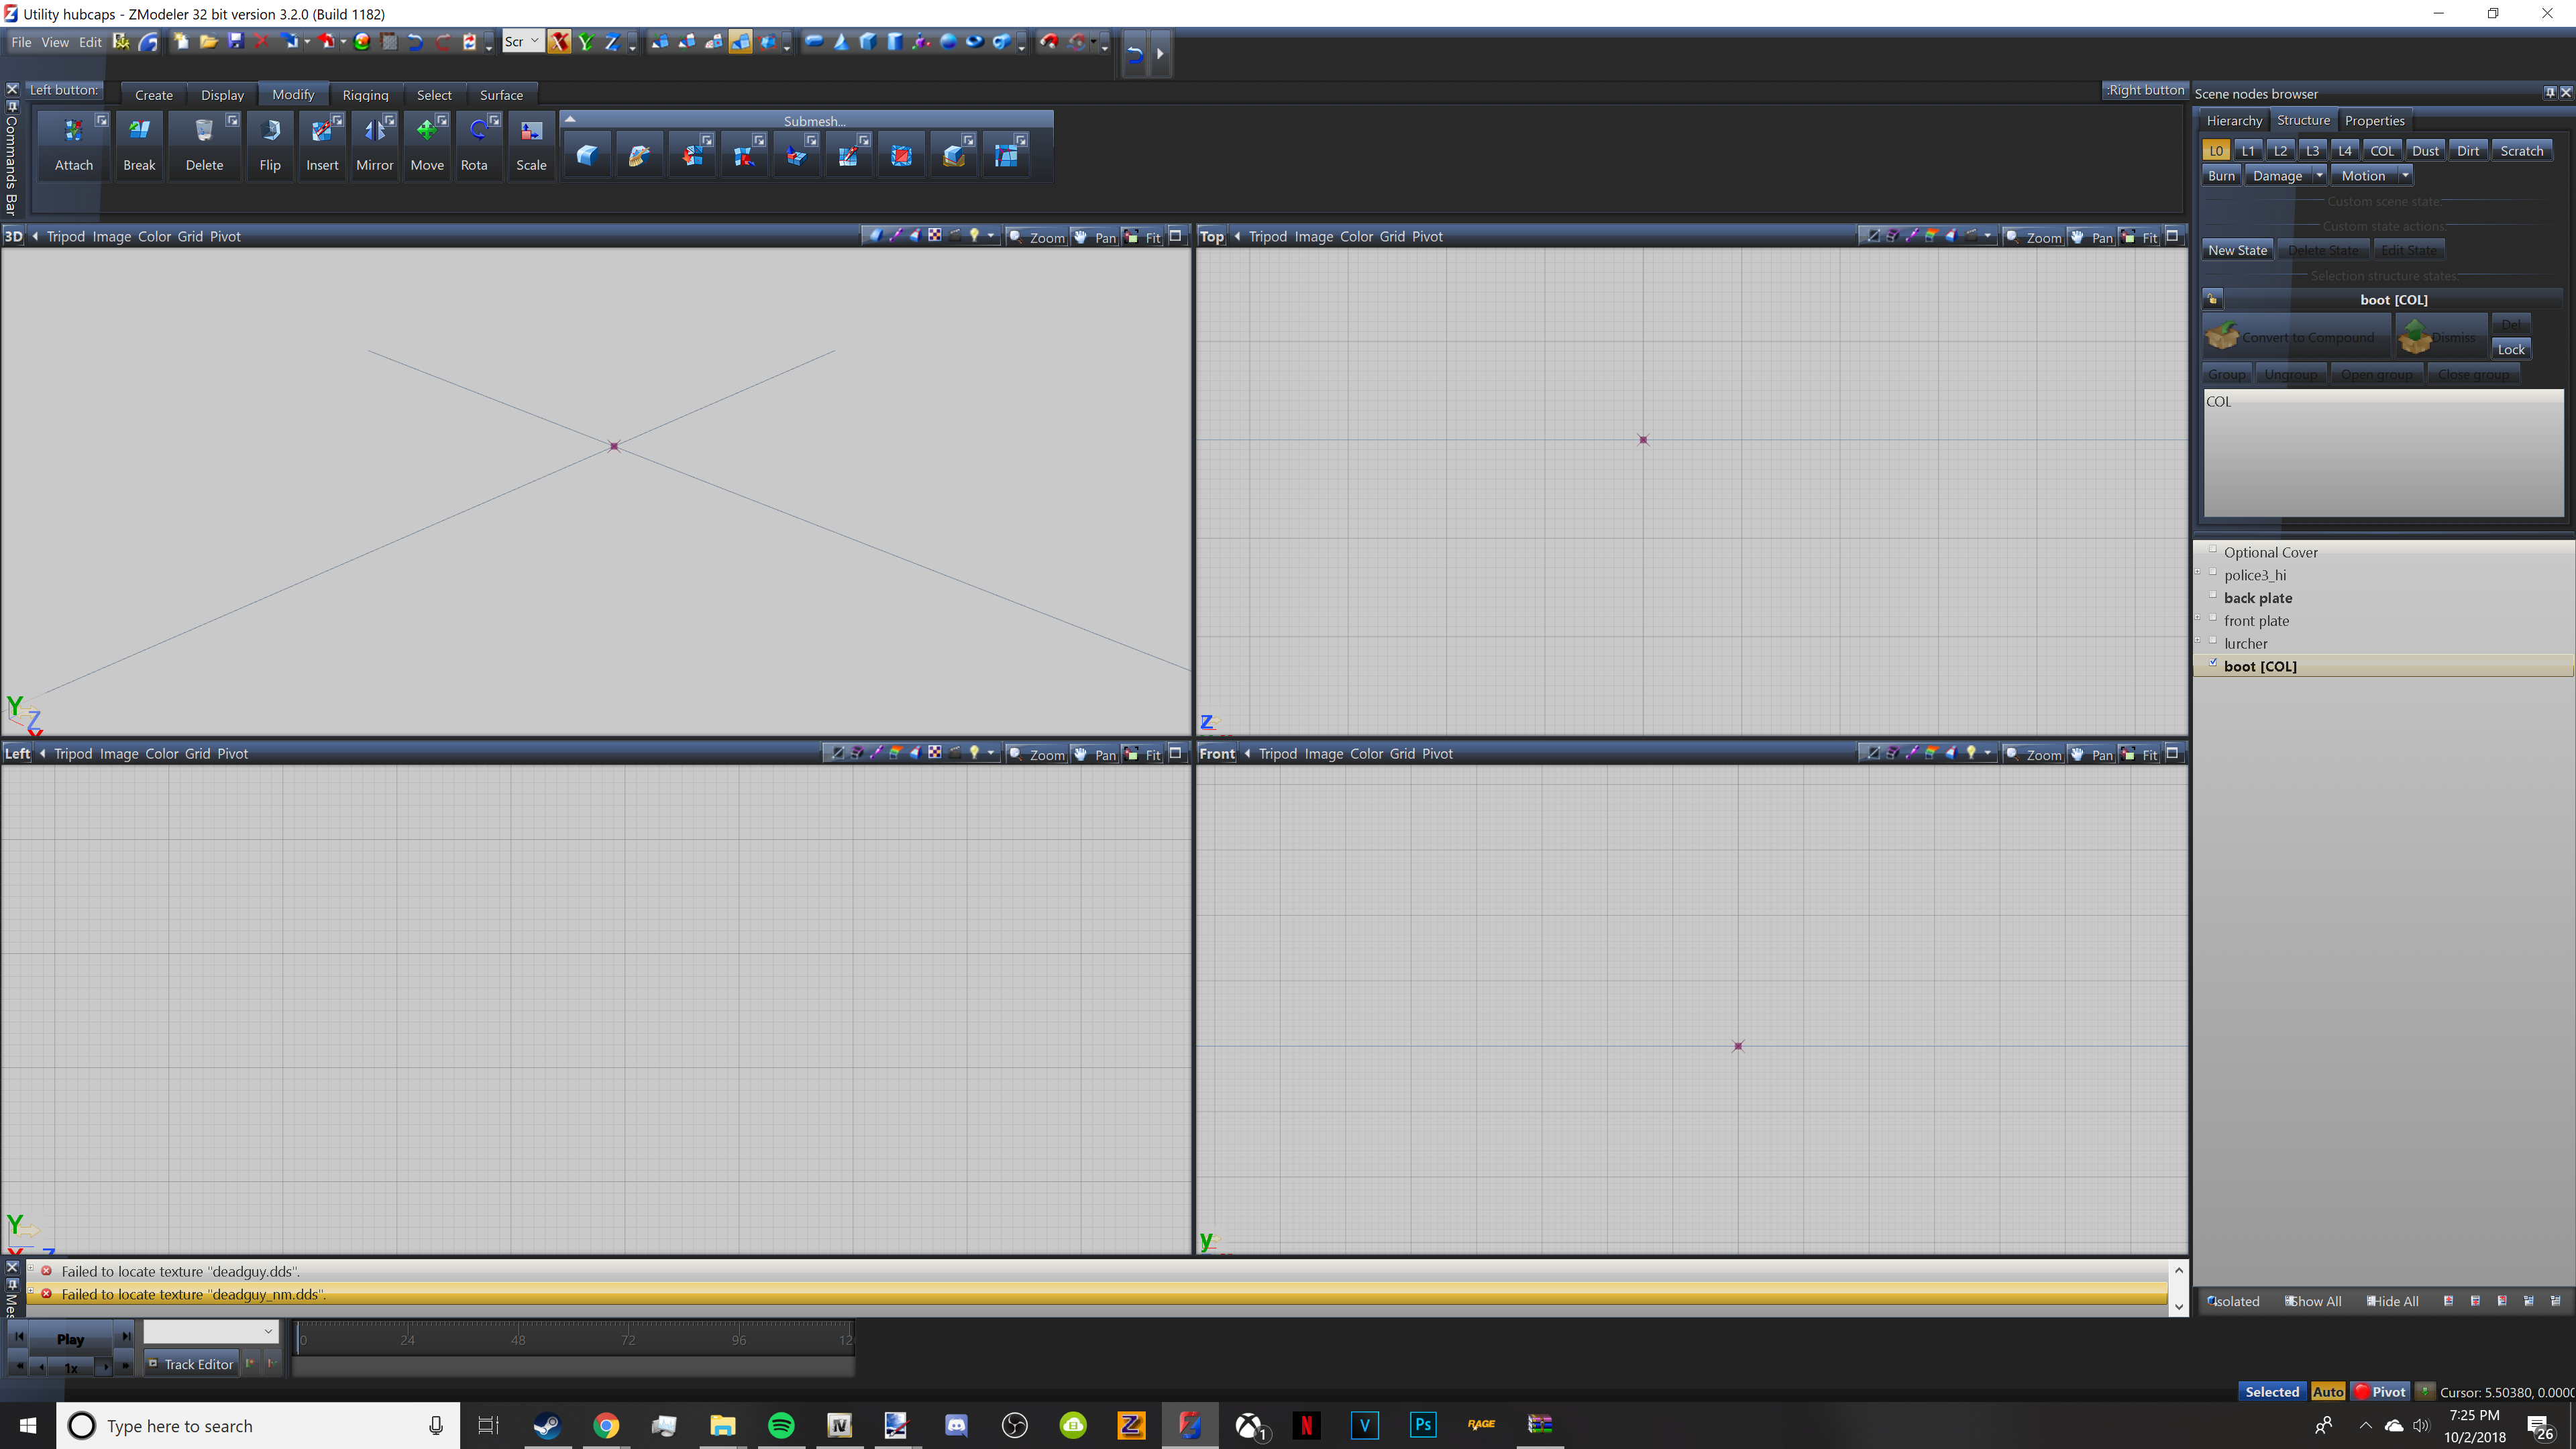The height and width of the screenshot is (1449, 2576).
Task: Click the save file toolbar icon
Action: click(x=236, y=42)
